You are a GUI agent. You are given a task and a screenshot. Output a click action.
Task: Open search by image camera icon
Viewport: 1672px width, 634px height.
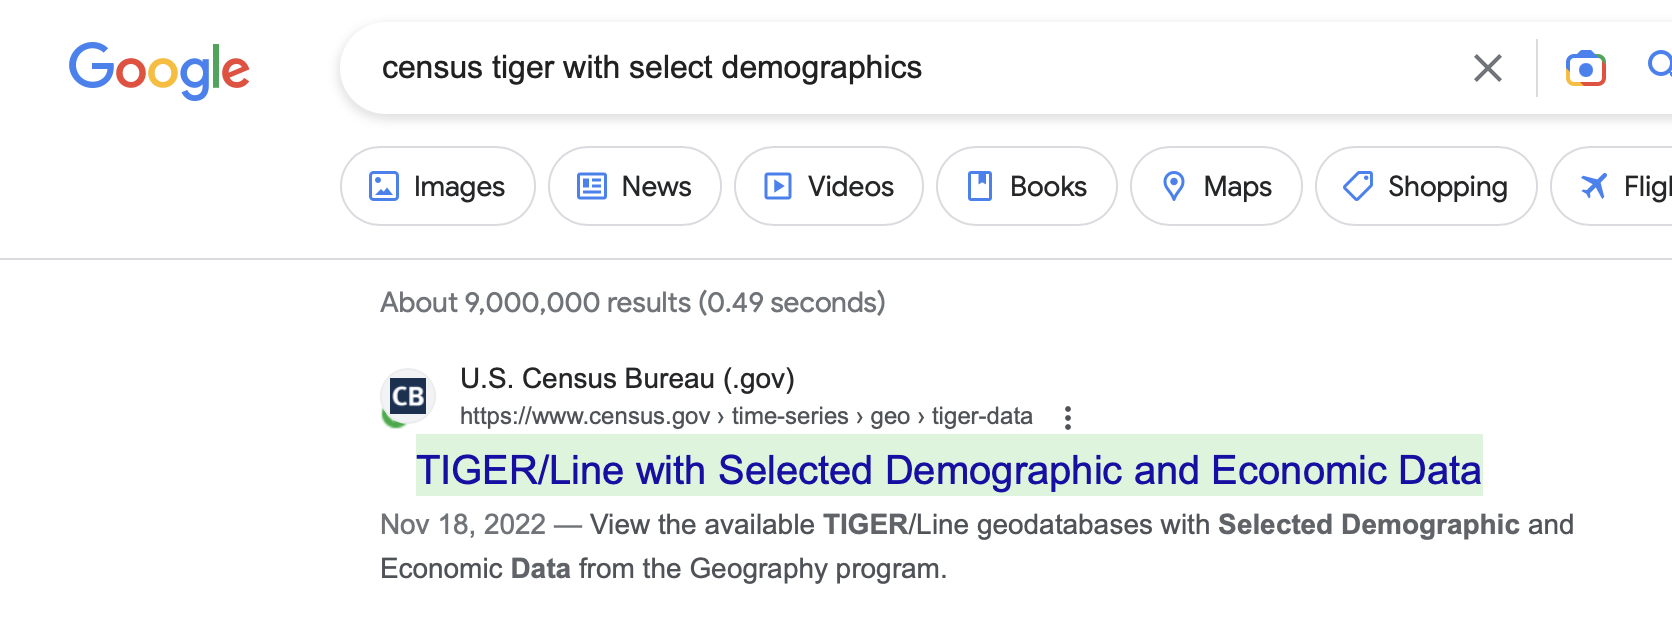(1585, 68)
